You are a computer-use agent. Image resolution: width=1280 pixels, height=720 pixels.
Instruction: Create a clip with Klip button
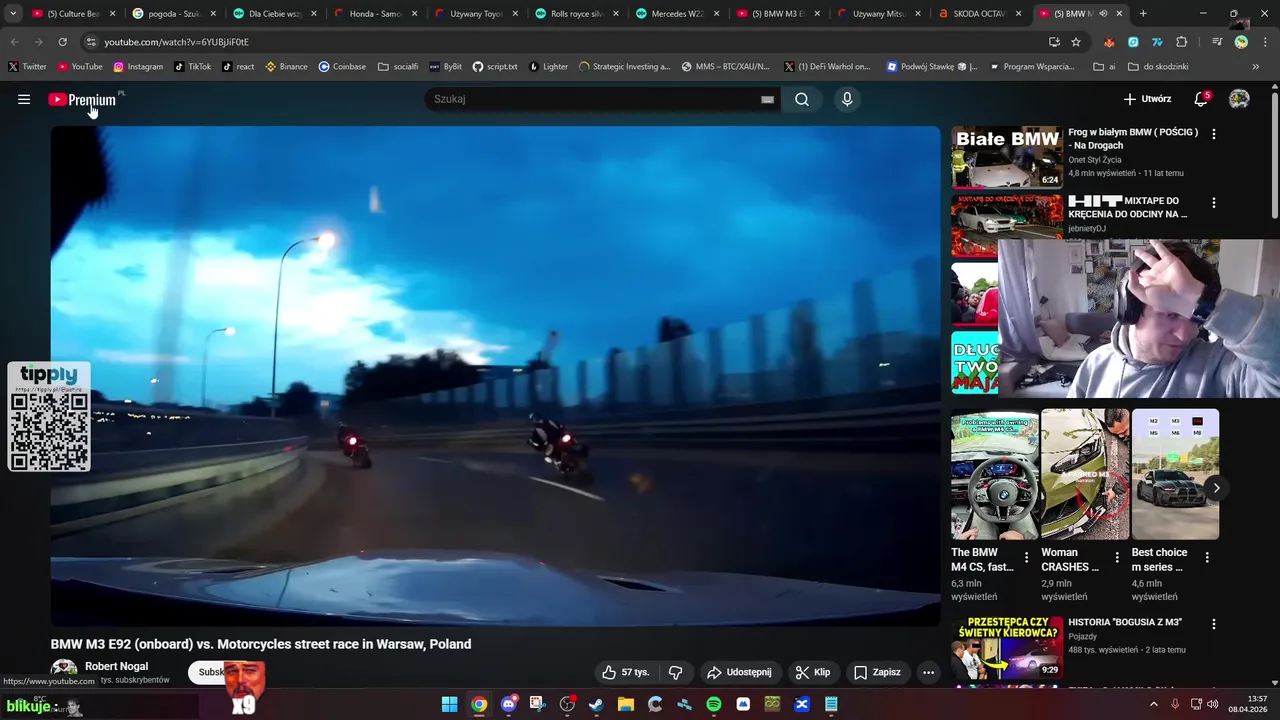(811, 672)
